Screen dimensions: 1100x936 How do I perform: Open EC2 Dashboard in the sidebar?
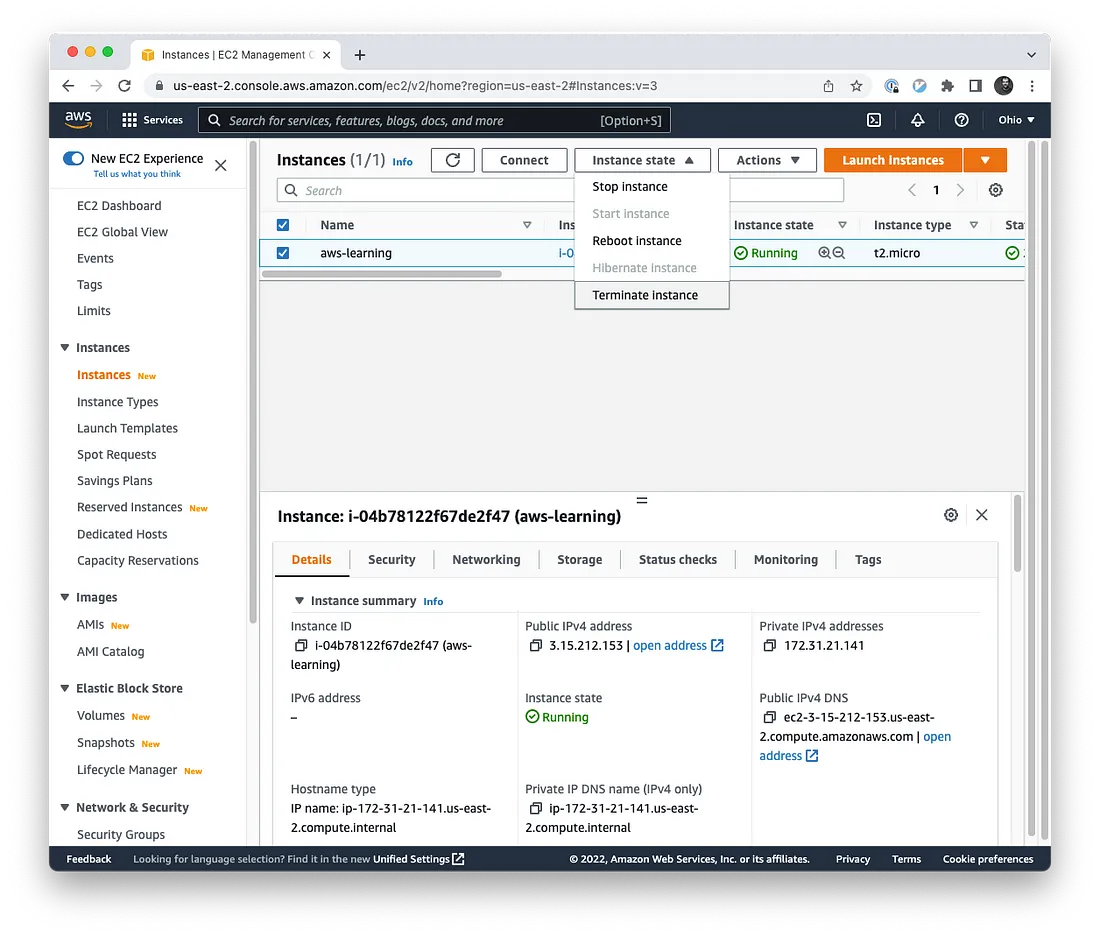[119, 206]
